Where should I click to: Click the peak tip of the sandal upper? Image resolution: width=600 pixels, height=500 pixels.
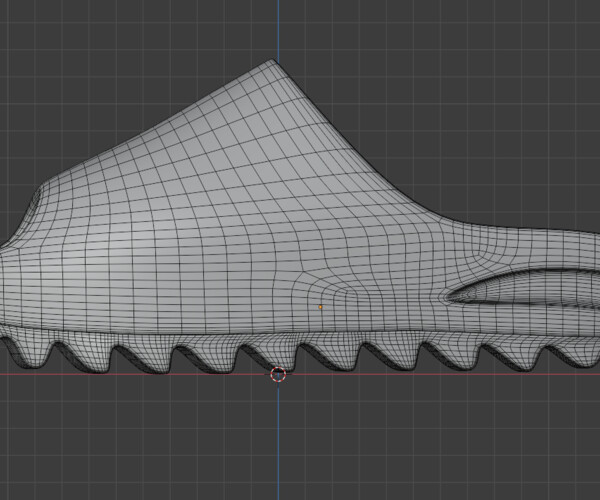click(x=272, y=61)
